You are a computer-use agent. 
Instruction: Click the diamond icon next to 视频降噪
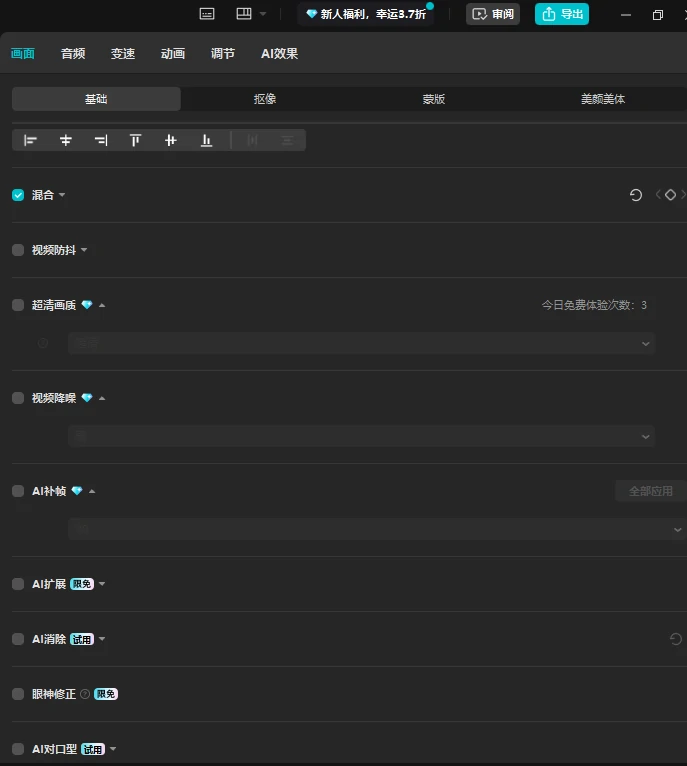coord(87,398)
